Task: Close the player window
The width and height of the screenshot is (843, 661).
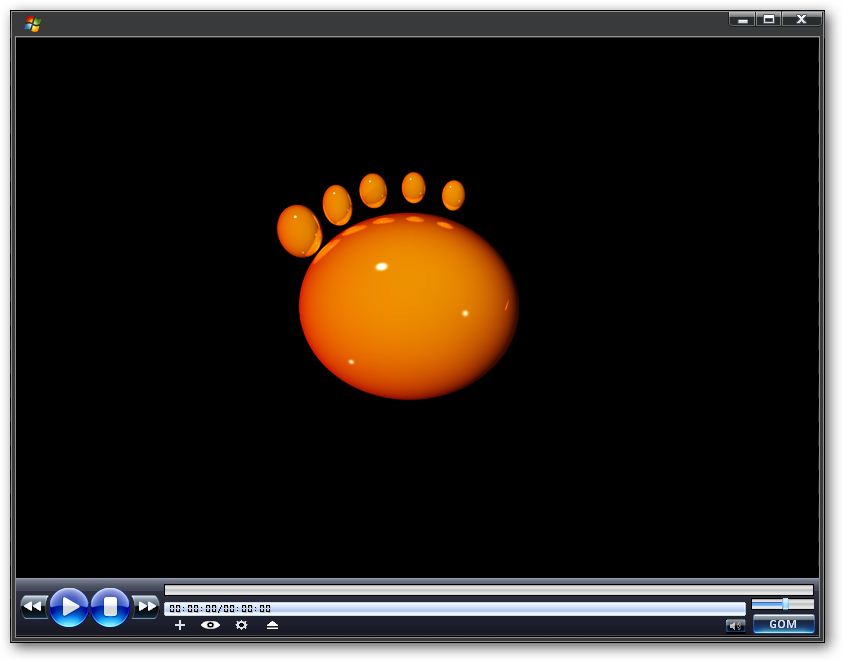Action: pos(801,19)
